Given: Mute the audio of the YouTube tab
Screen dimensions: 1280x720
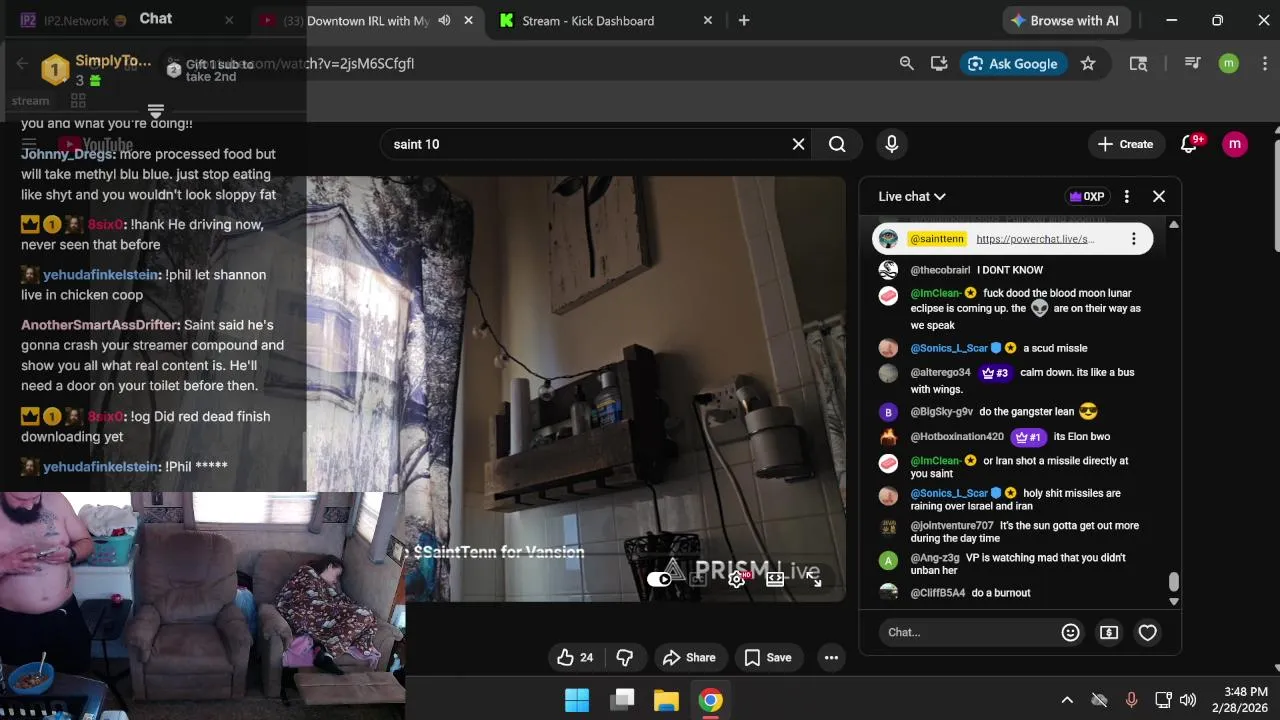Looking at the screenshot, I should (x=444, y=20).
